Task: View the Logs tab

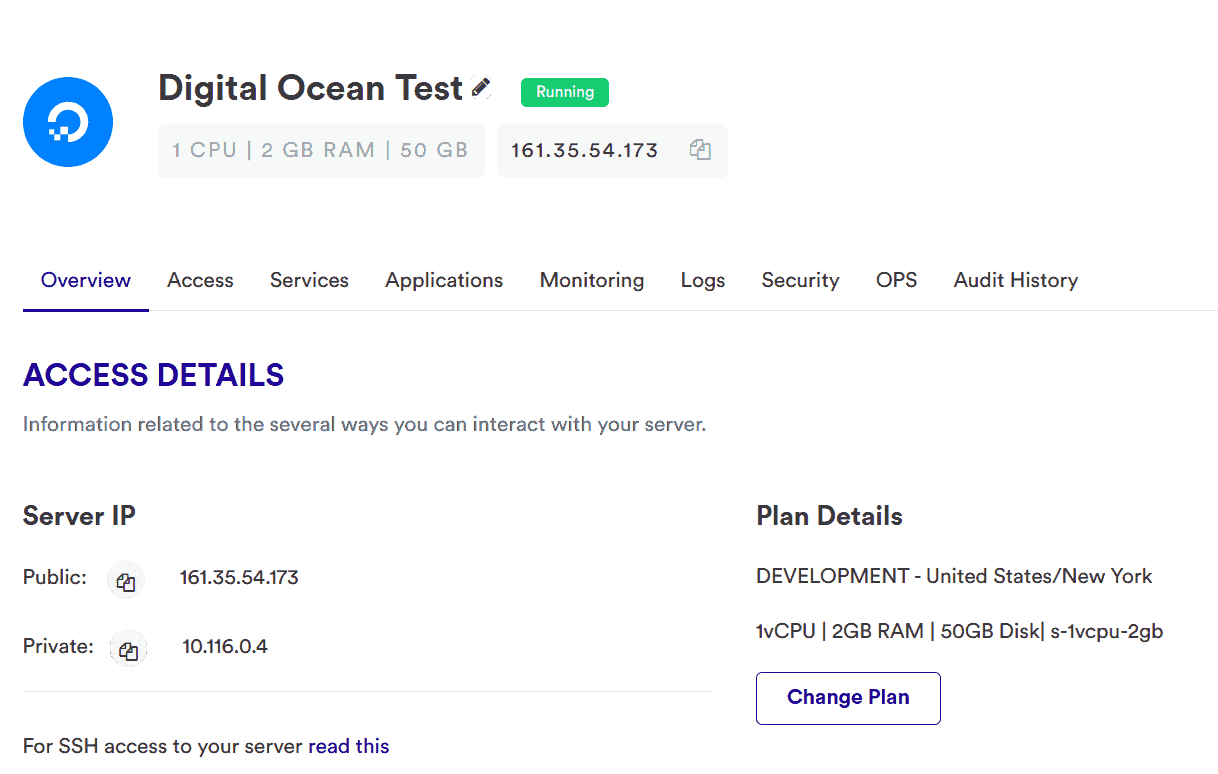Action: coord(703,280)
